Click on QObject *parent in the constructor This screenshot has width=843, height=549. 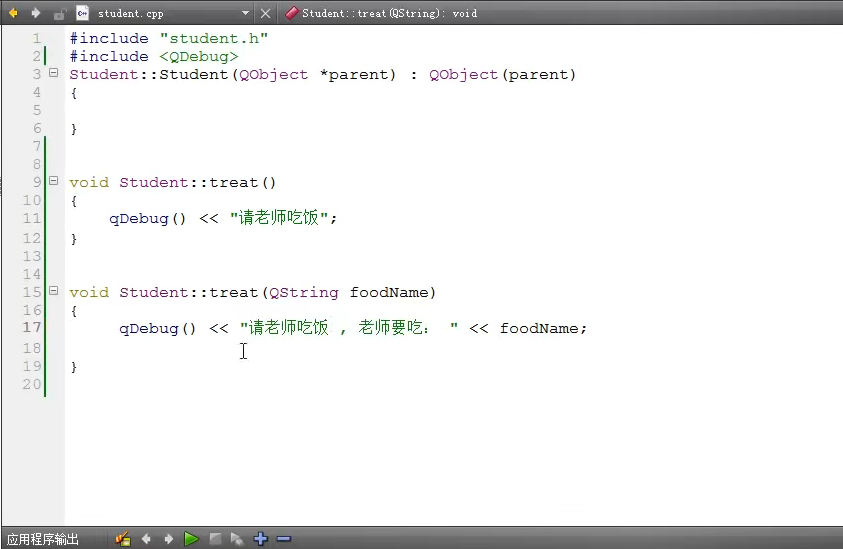(313, 75)
